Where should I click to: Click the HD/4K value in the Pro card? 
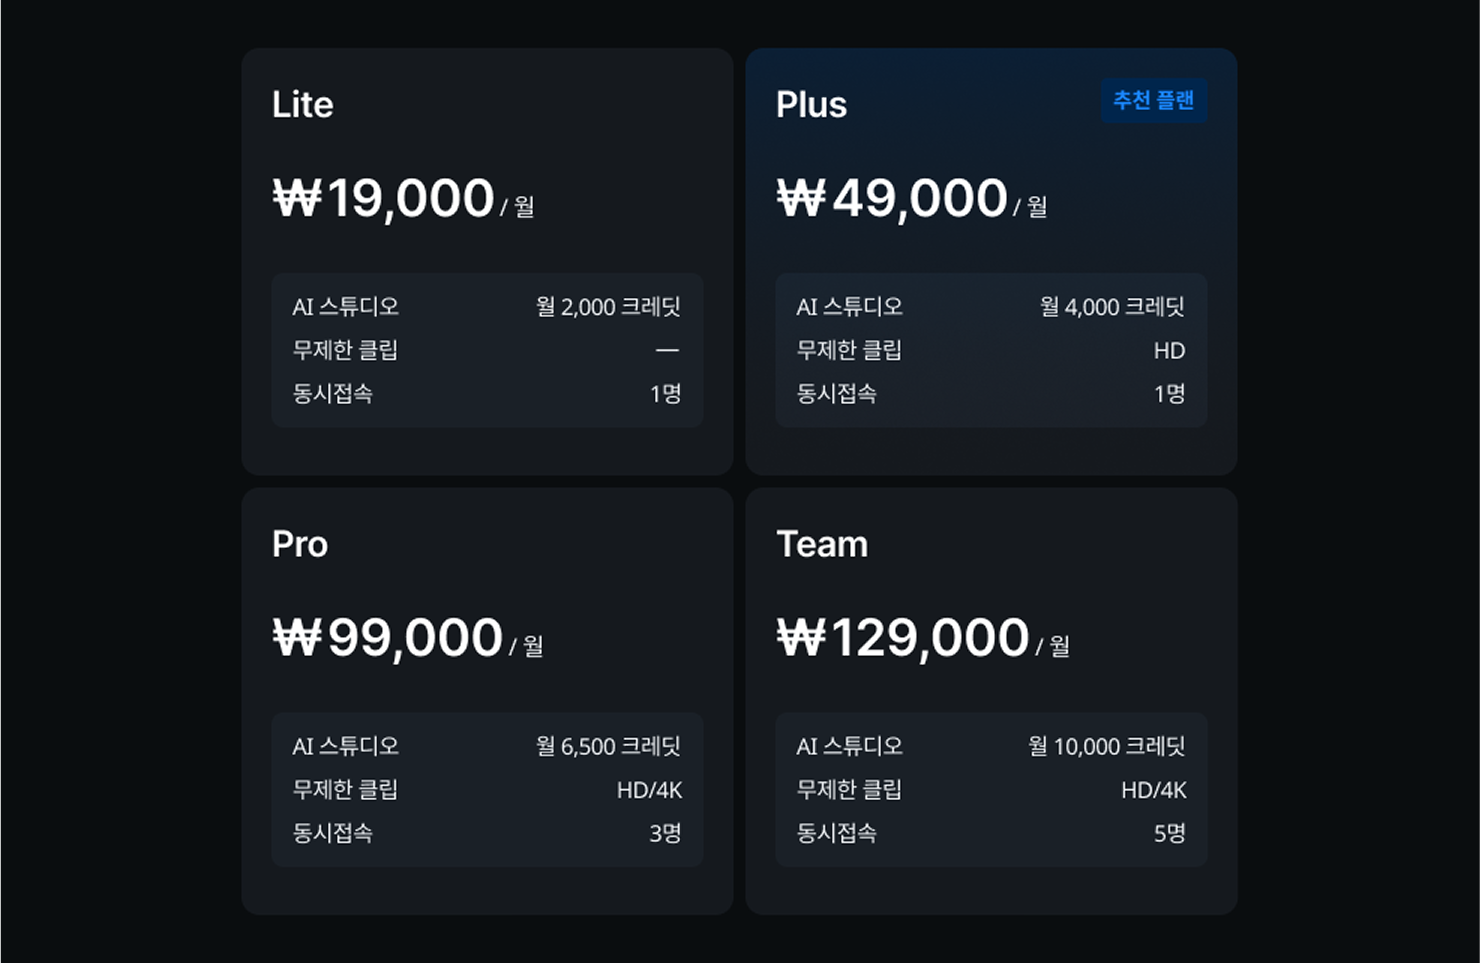point(649,791)
